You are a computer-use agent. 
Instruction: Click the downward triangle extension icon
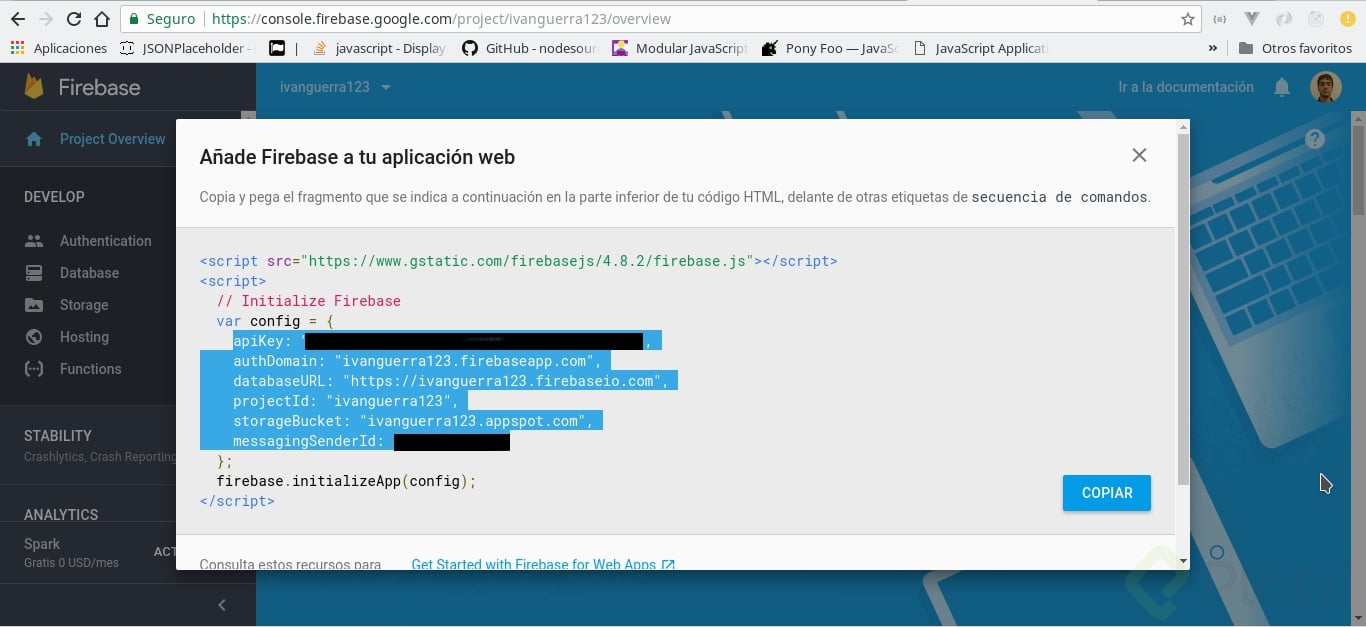pyautogui.click(x=1252, y=19)
